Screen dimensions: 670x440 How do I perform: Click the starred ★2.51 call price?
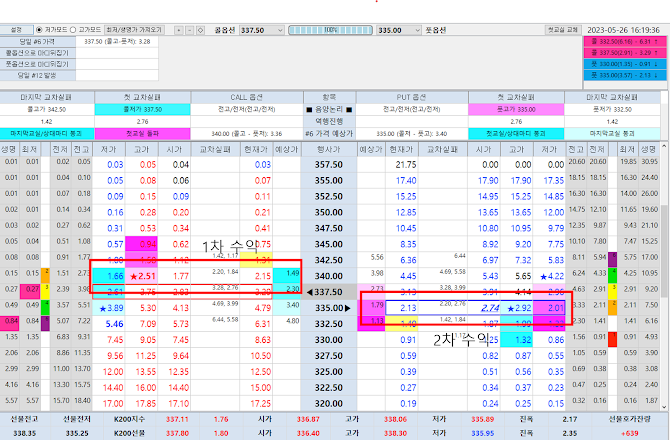pyautogui.click(x=143, y=276)
